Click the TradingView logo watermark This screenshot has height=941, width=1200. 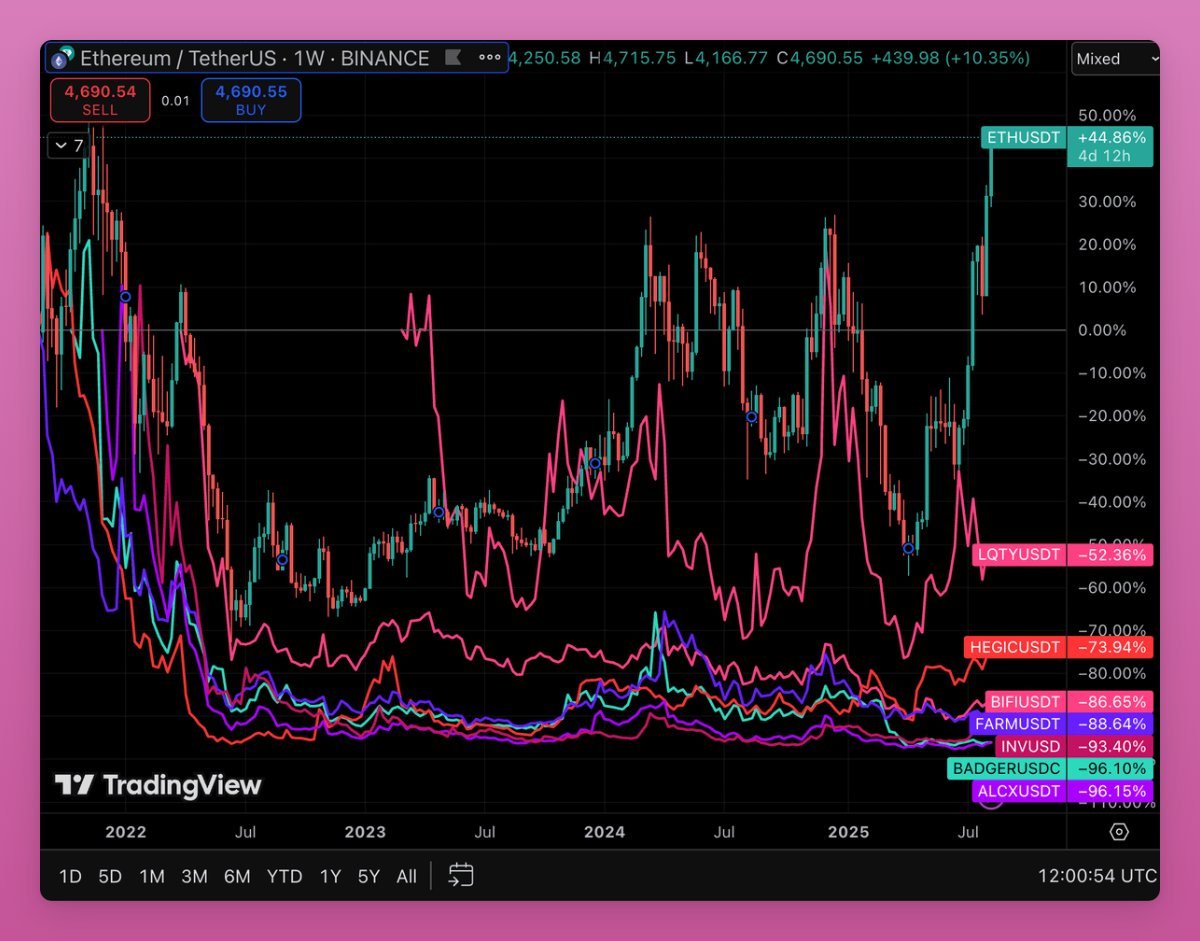(158, 785)
